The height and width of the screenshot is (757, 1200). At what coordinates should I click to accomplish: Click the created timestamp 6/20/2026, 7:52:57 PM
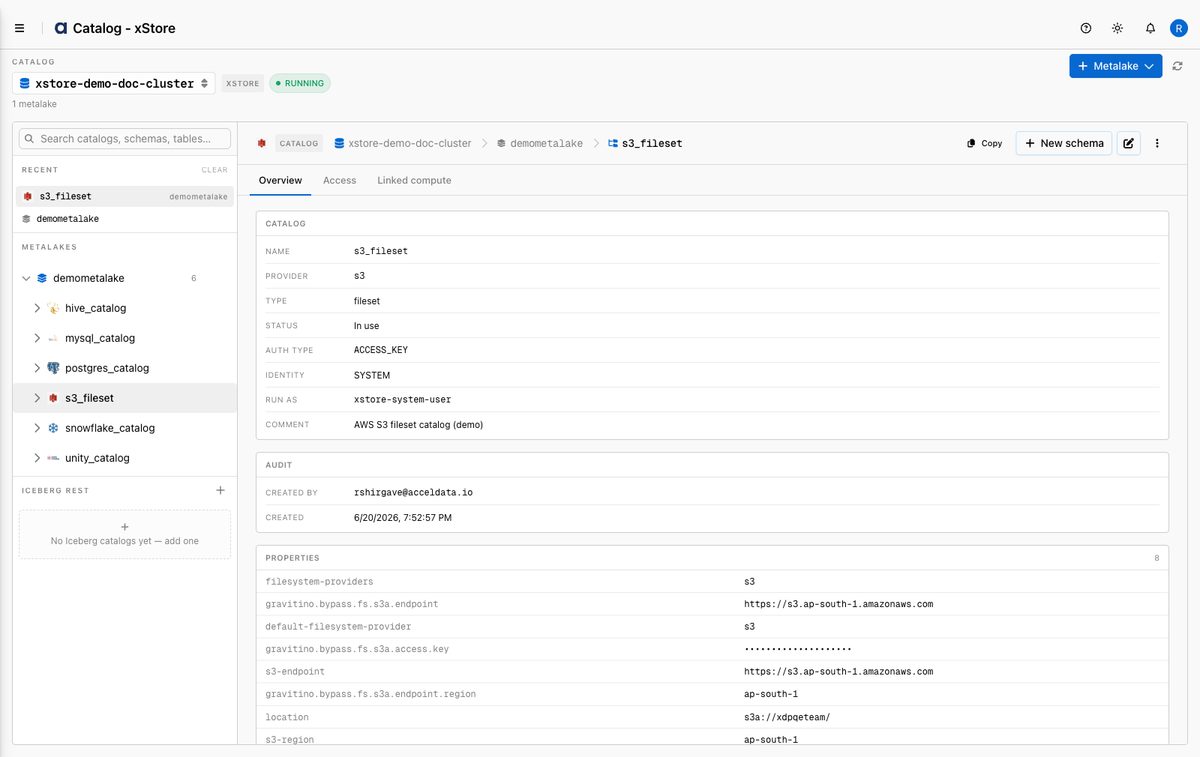(x=403, y=517)
